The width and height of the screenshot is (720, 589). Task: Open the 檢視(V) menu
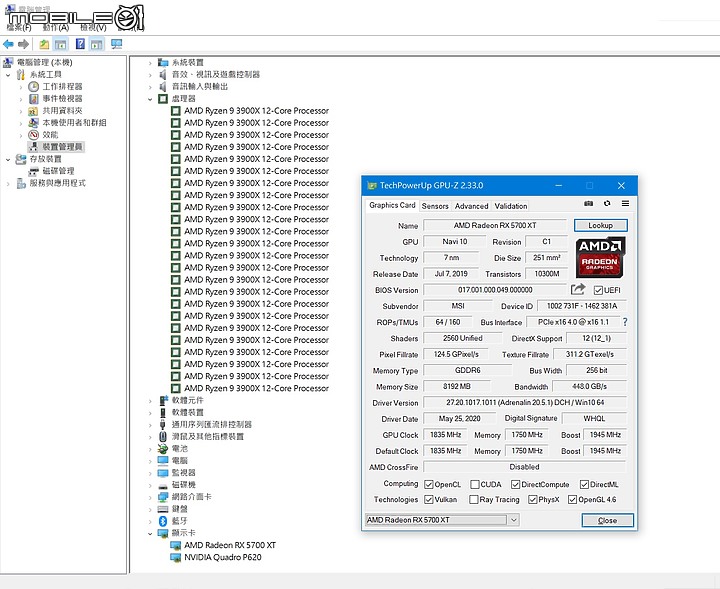click(x=93, y=28)
